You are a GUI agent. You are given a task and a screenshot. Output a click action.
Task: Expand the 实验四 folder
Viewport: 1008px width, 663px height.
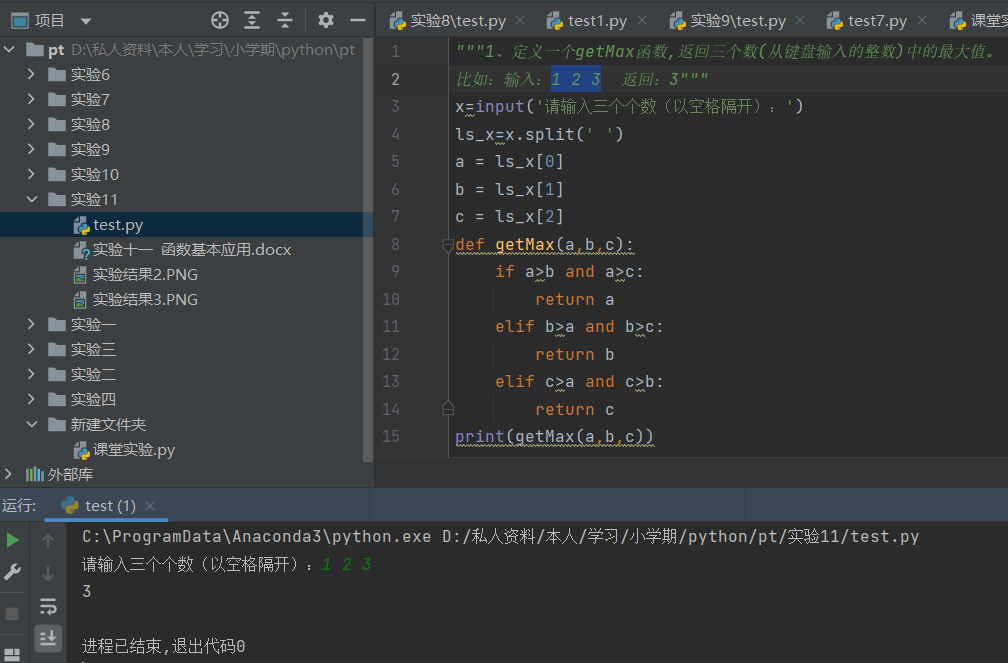point(31,399)
